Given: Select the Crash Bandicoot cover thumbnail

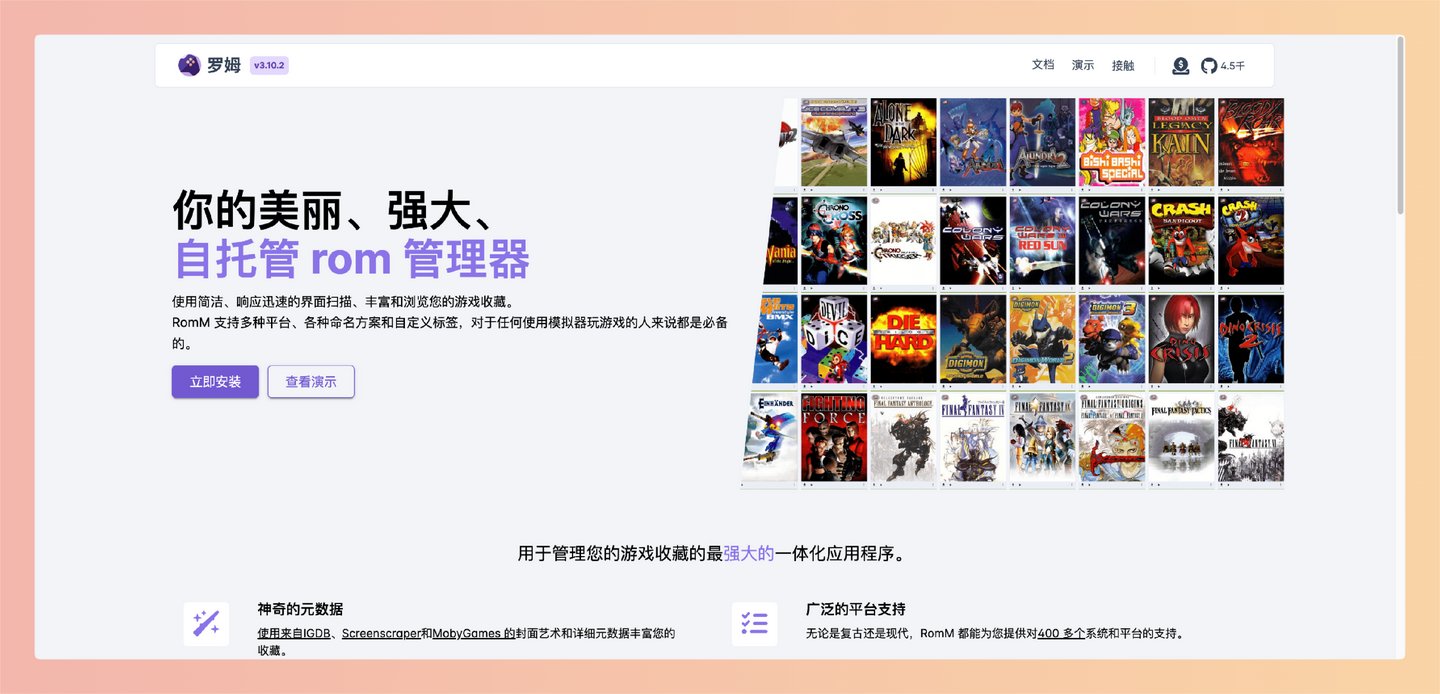Looking at the screenshot, I should (x=1180, y=240).
